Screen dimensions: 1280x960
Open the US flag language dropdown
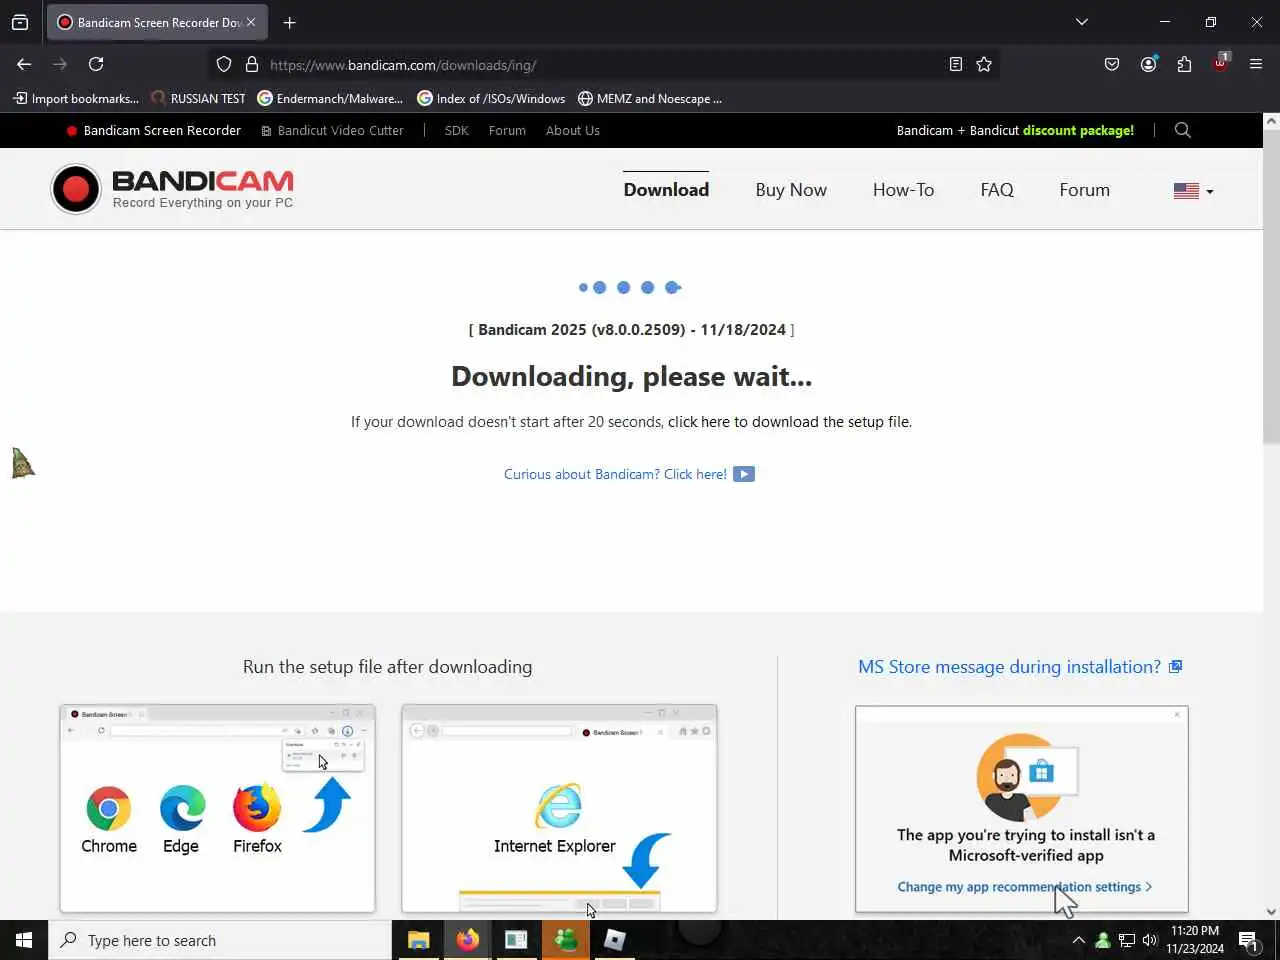click(x=1193, y=190)
